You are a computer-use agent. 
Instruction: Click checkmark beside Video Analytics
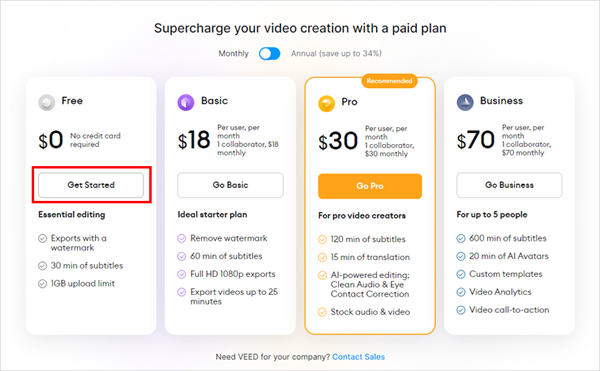click(x=461, y=292)
